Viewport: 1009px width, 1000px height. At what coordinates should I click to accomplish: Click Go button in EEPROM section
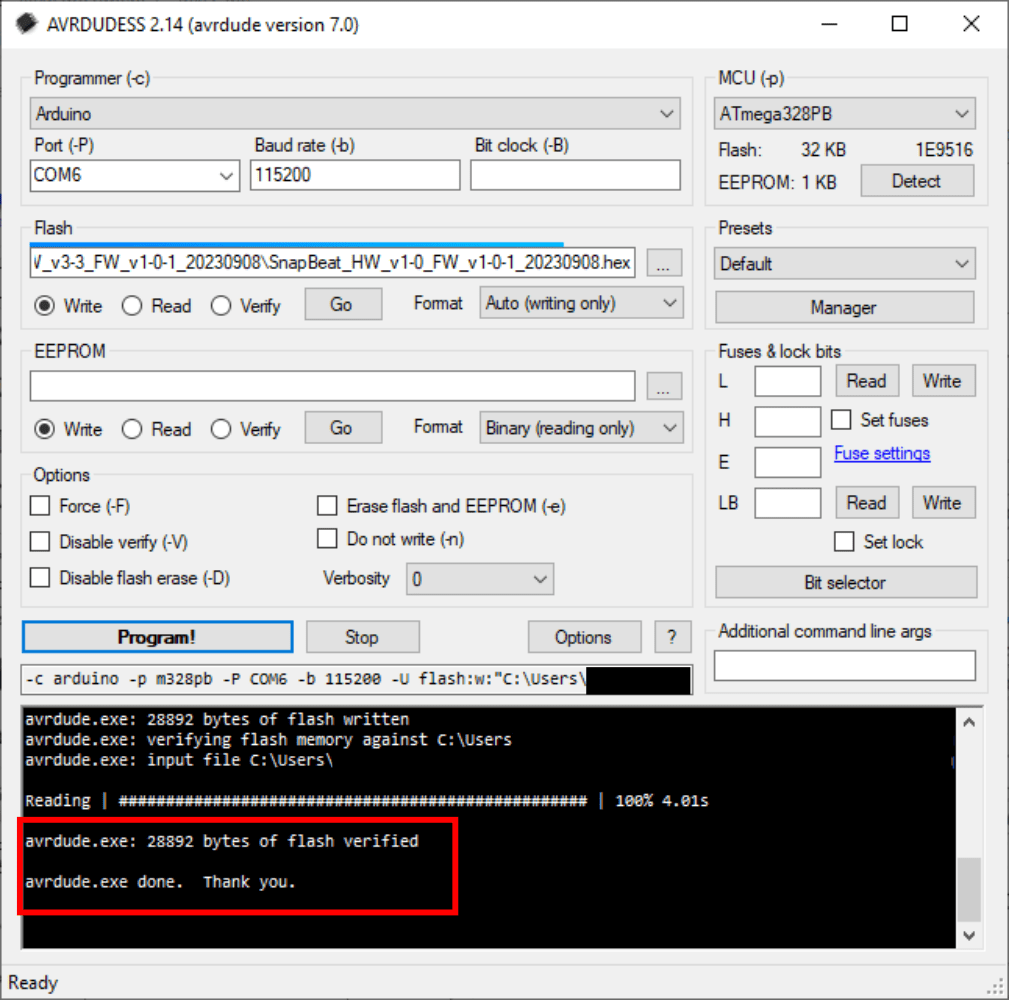[x=342, y=428]
